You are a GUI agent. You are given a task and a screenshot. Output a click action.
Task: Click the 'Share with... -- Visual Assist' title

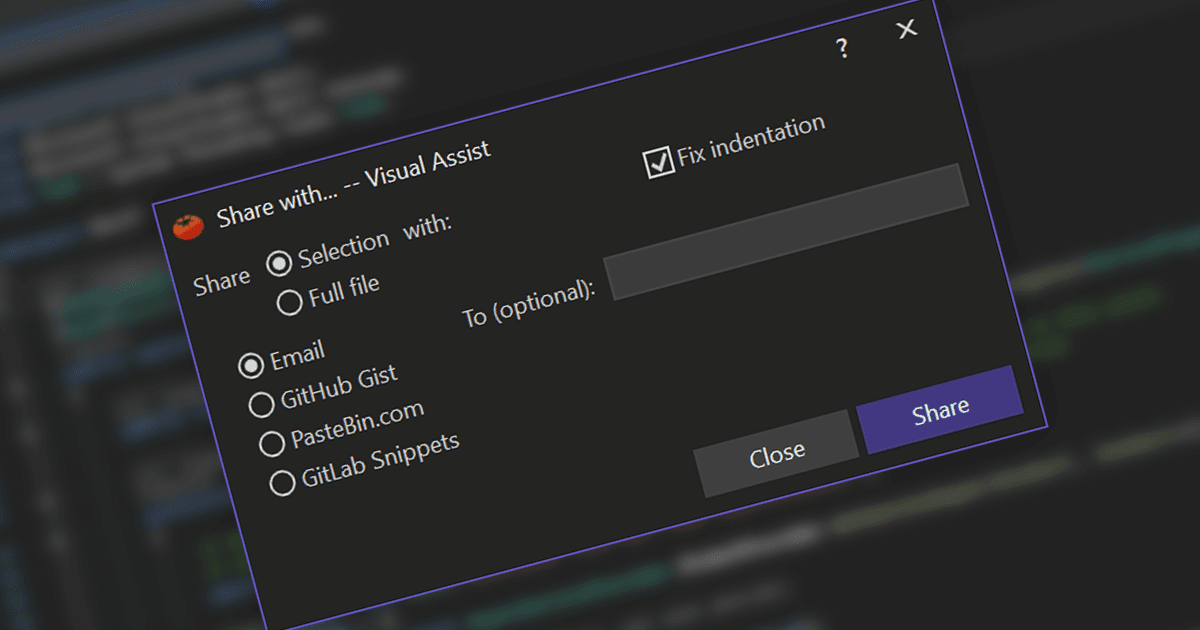(x=354, y=184)
